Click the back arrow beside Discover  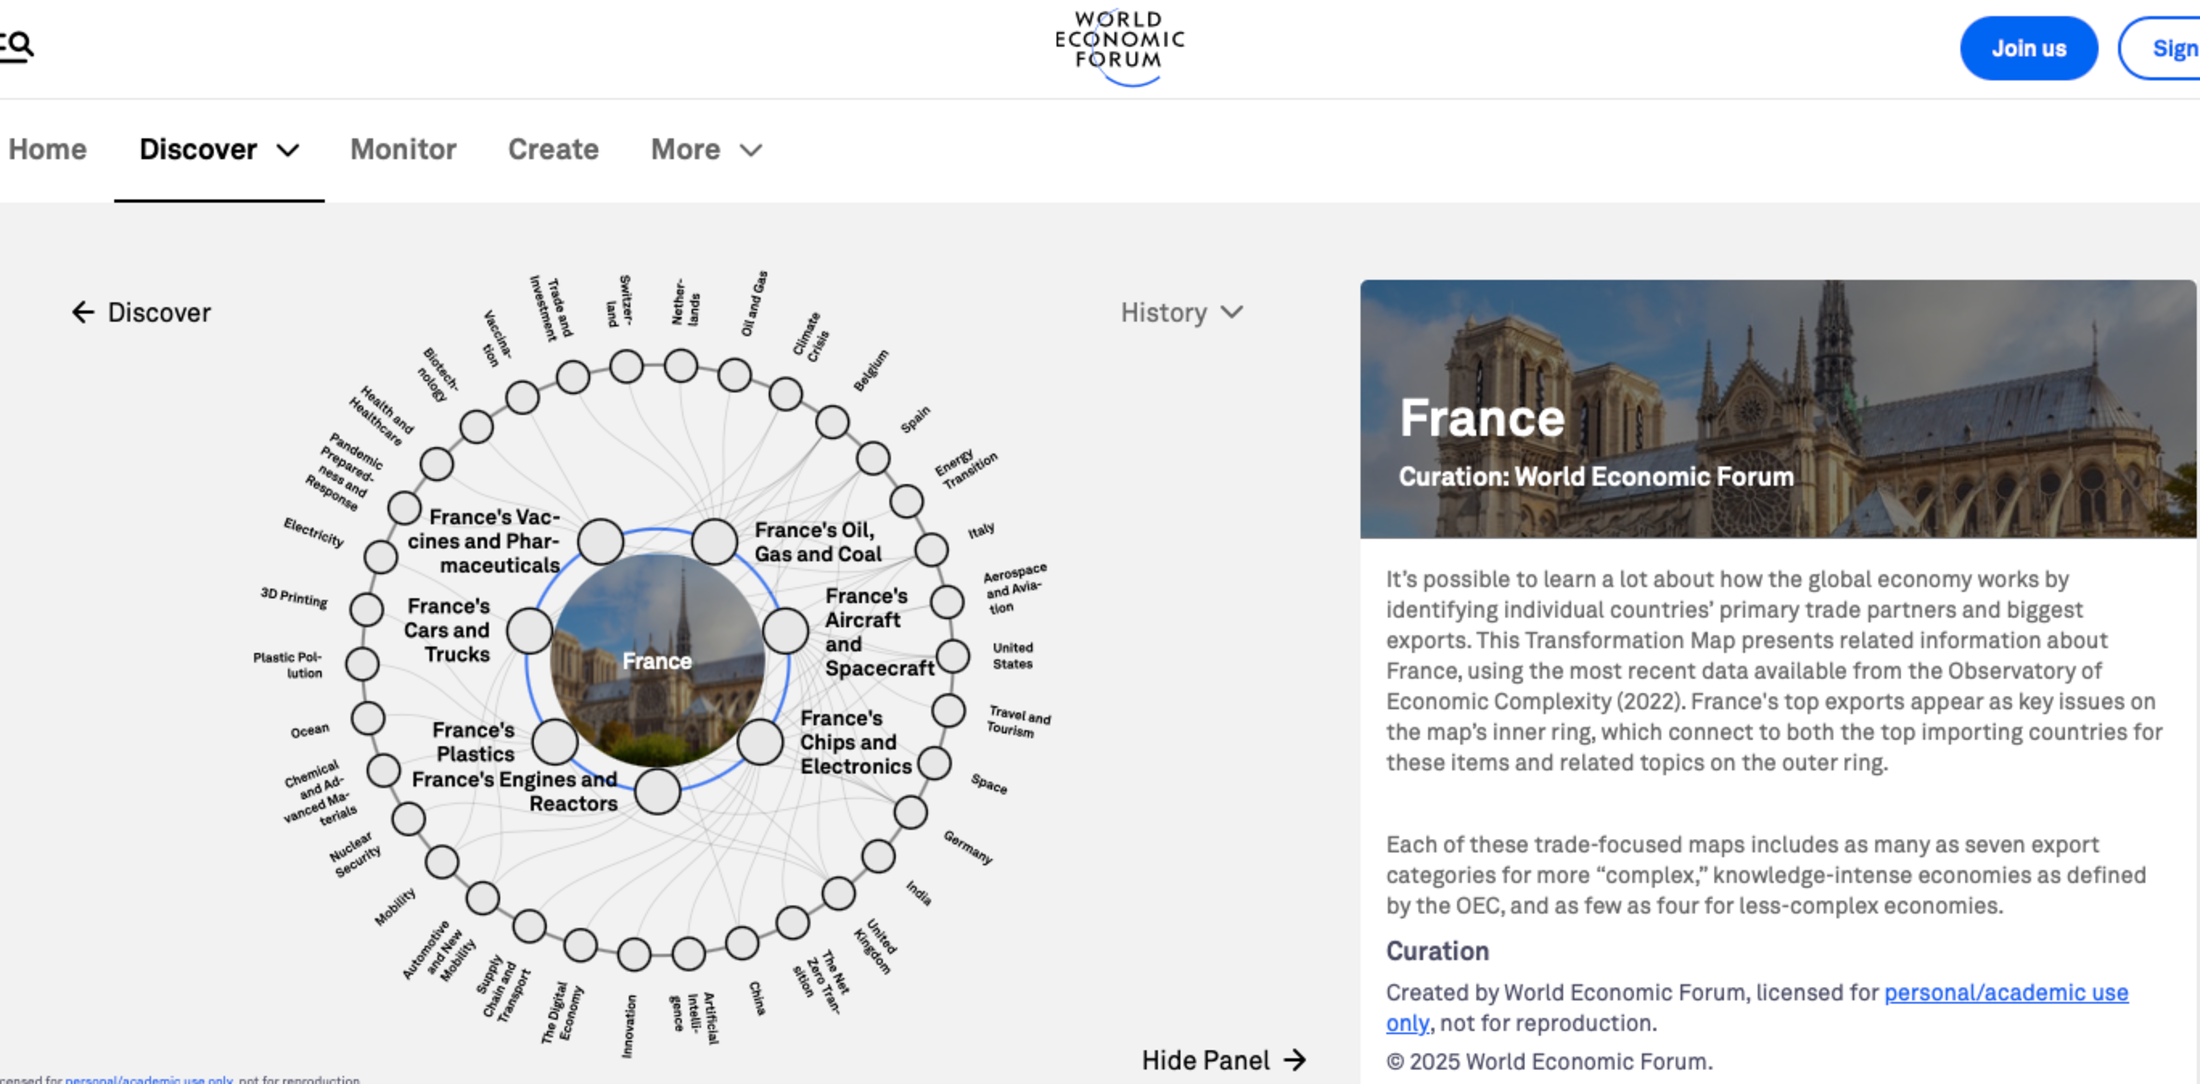tap(83, 313)
